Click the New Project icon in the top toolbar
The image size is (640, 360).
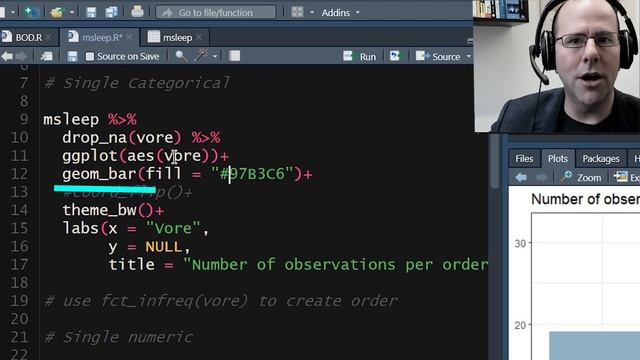pyautogui.click(x=32, y=12)
